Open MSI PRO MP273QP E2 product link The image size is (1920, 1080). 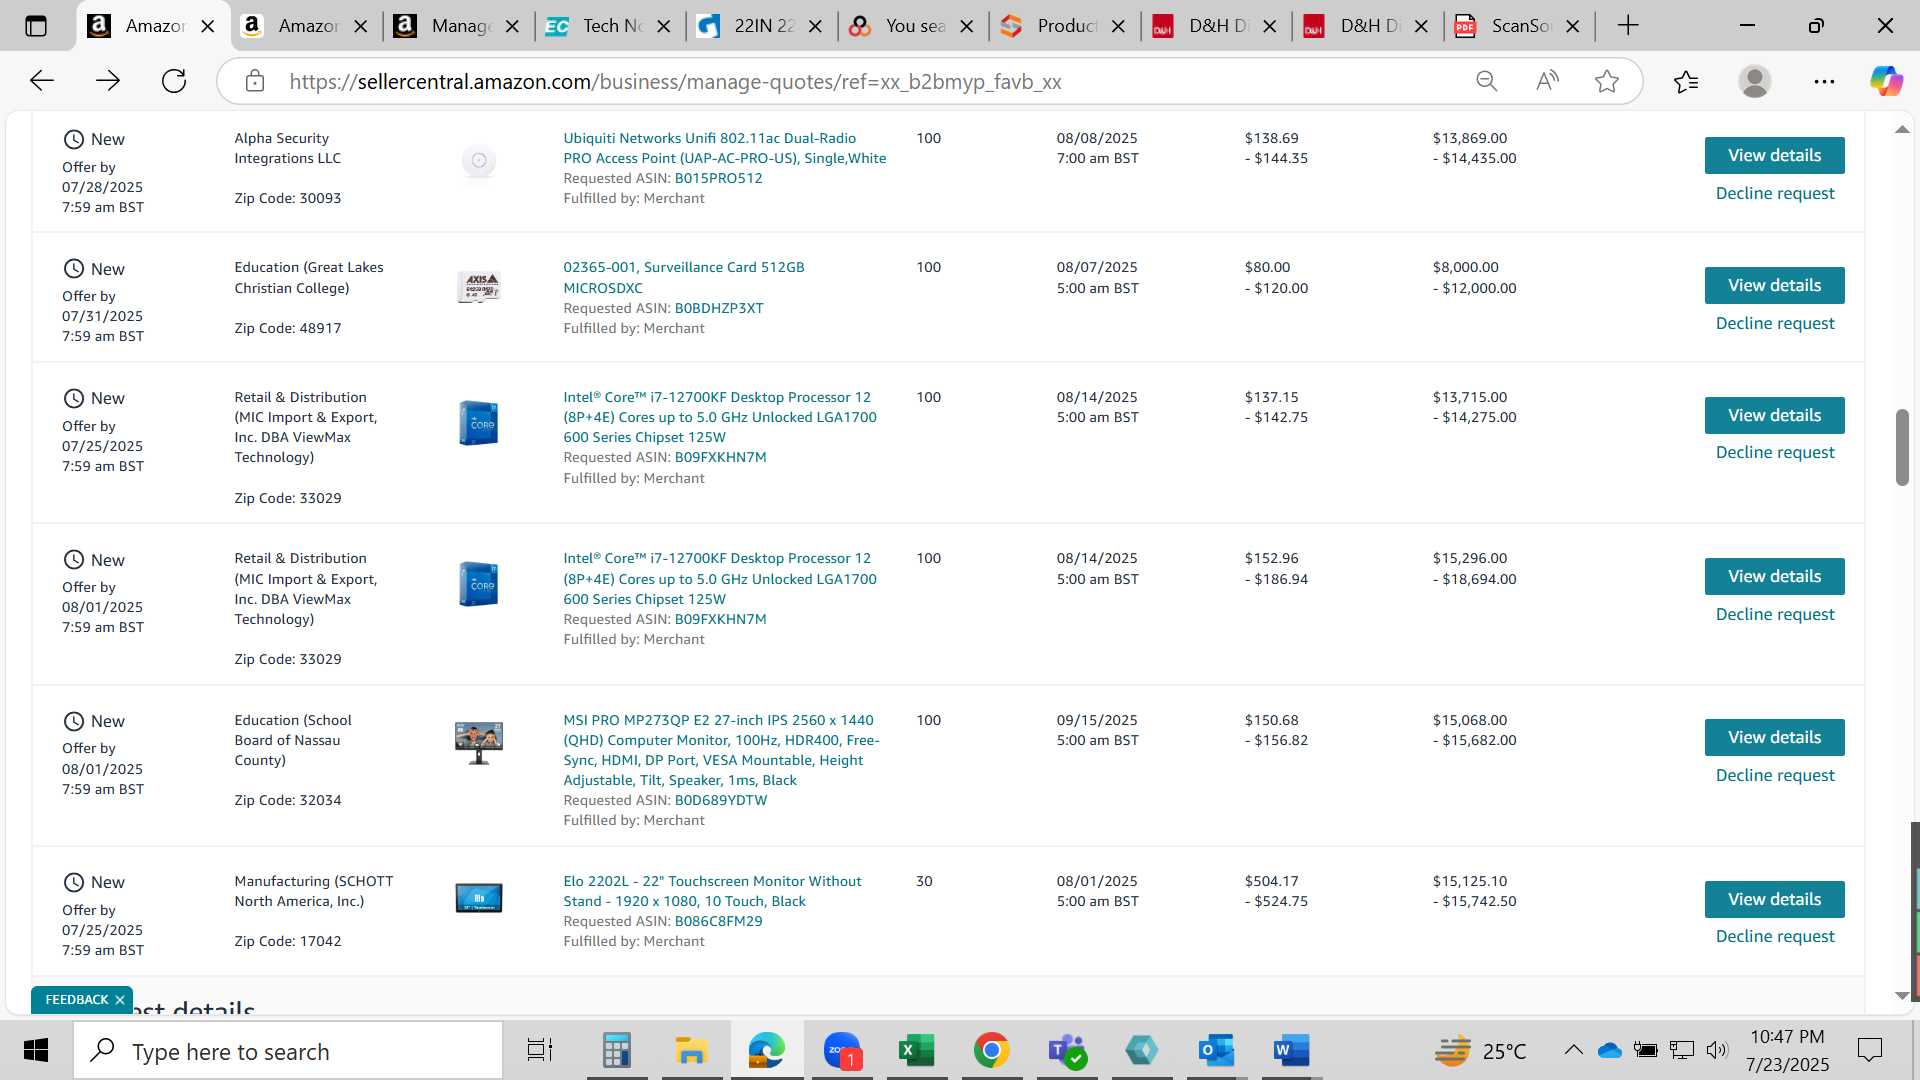pyautogui.click(x=721, y=750)
